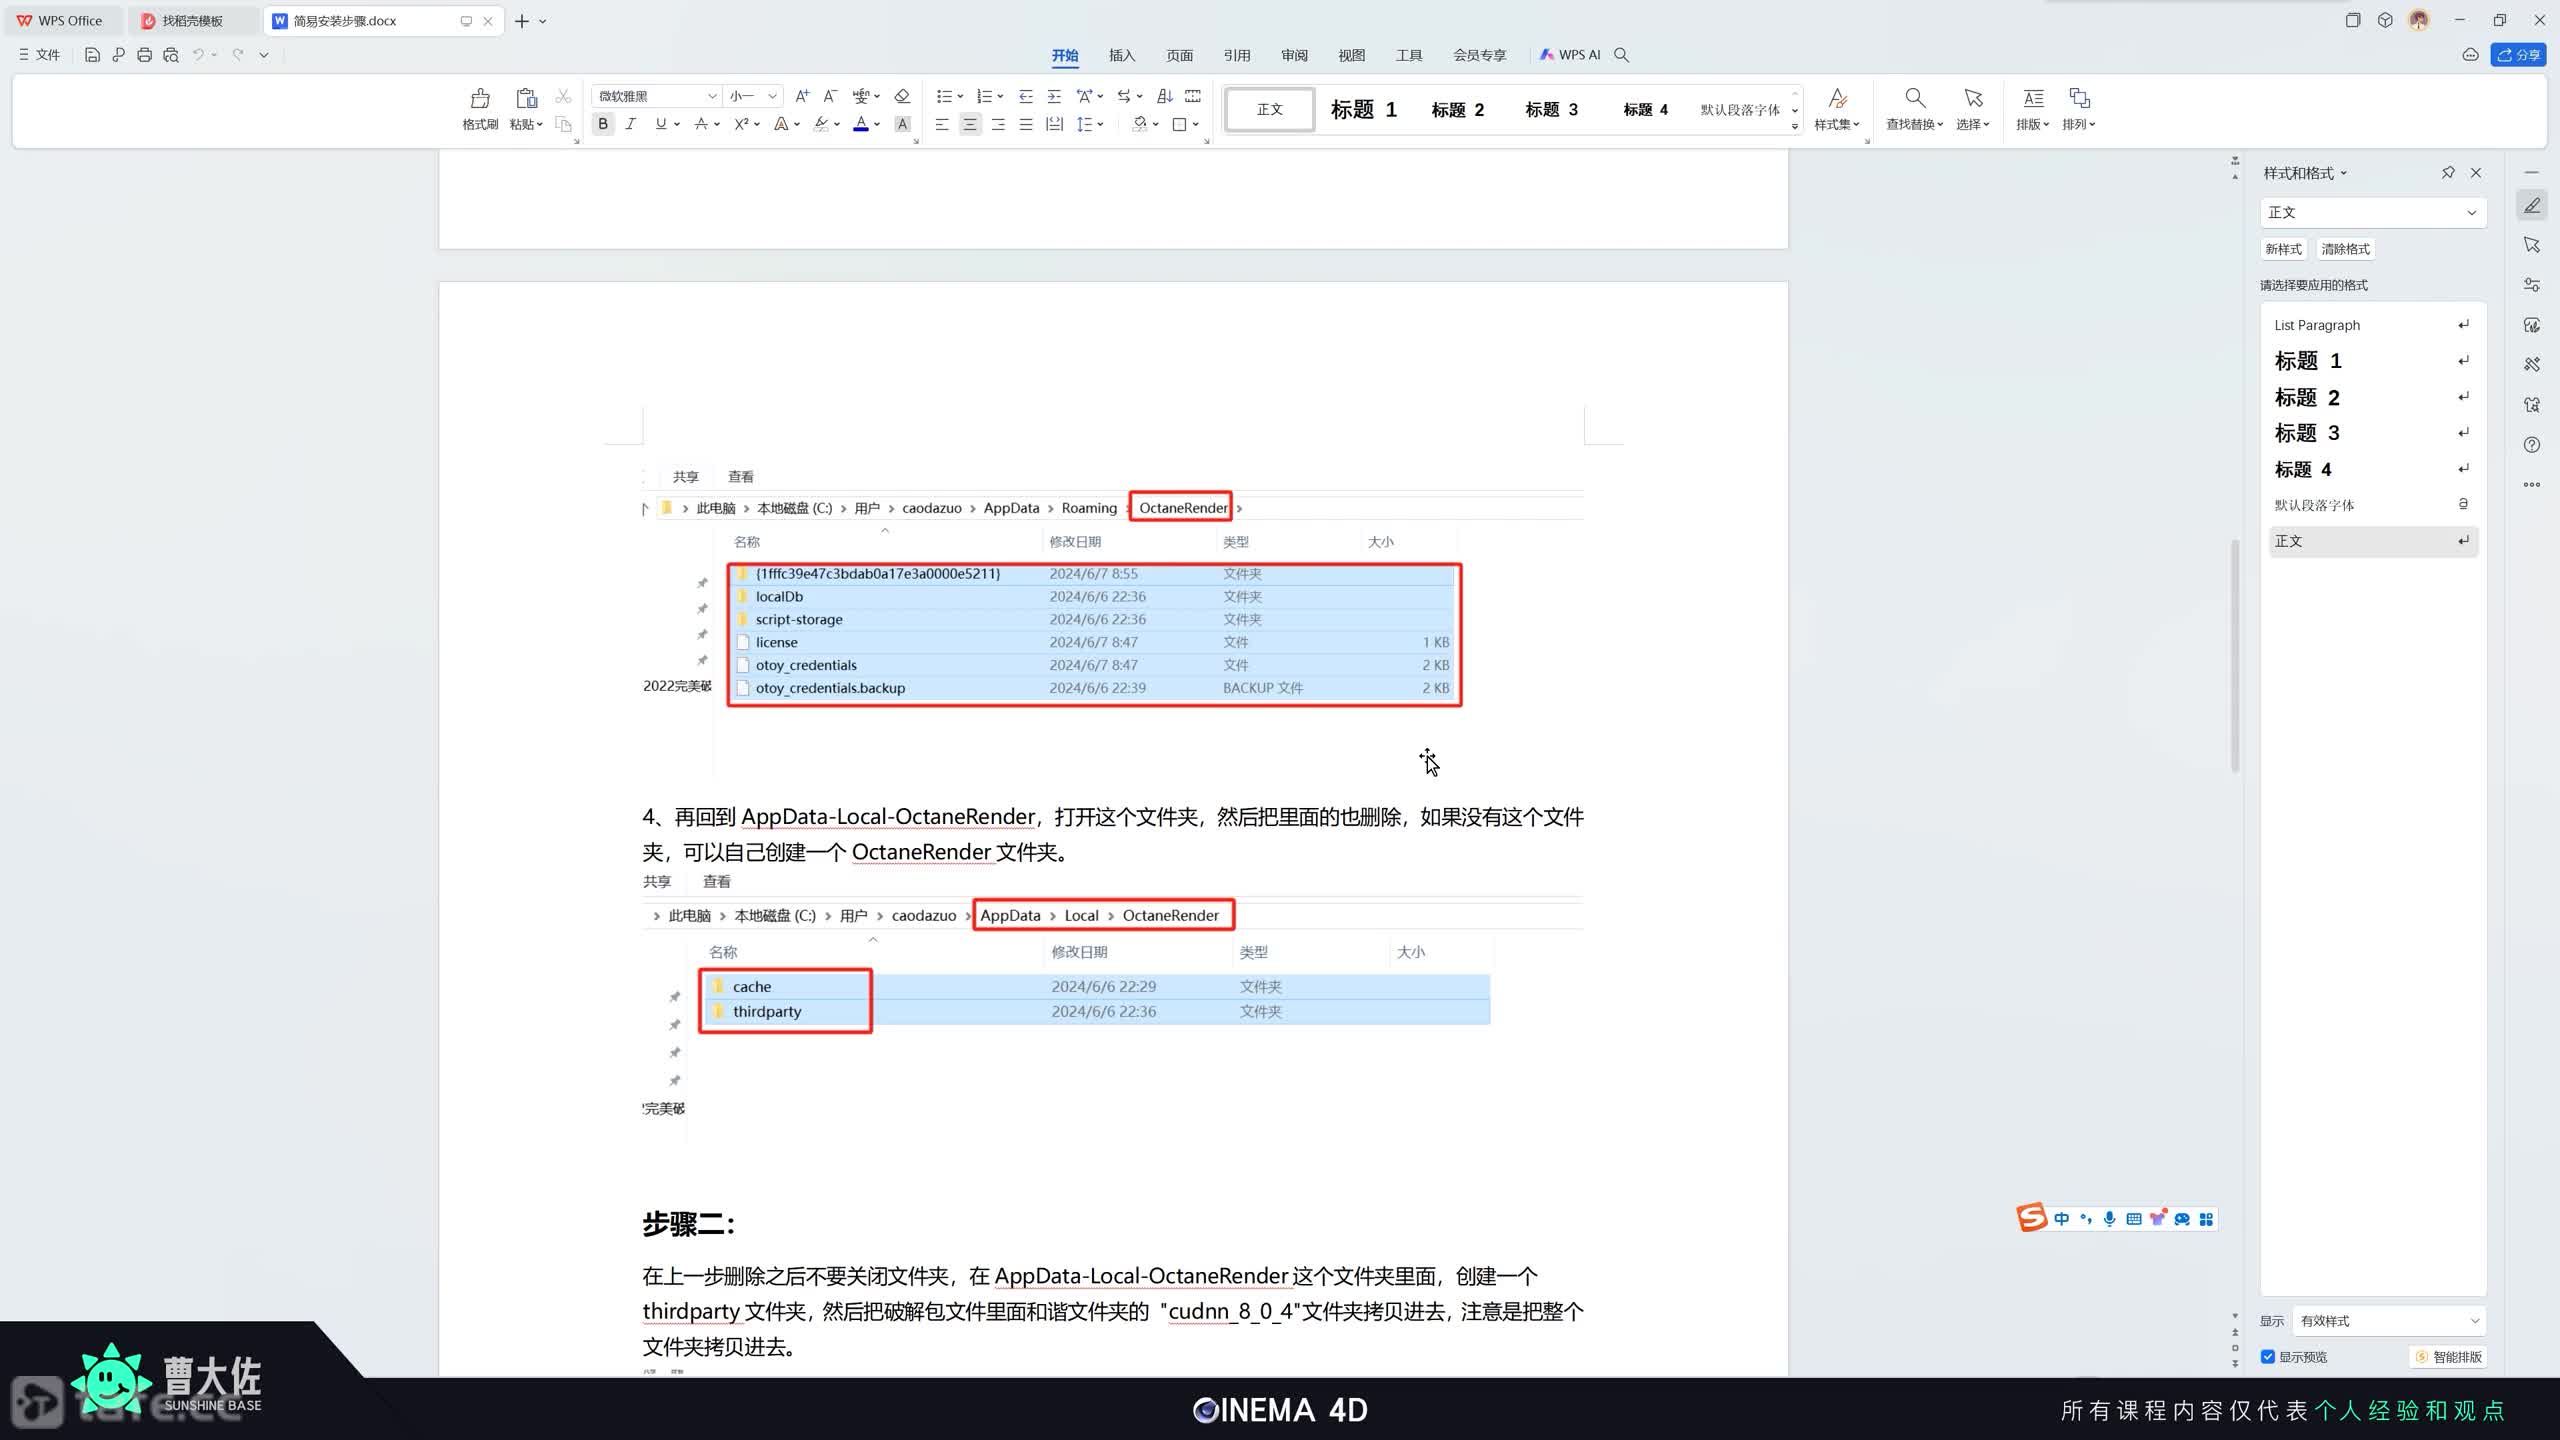Open the 审阅 ribbon tab
The image size is (2560, 1440).
coord(1294,55)
